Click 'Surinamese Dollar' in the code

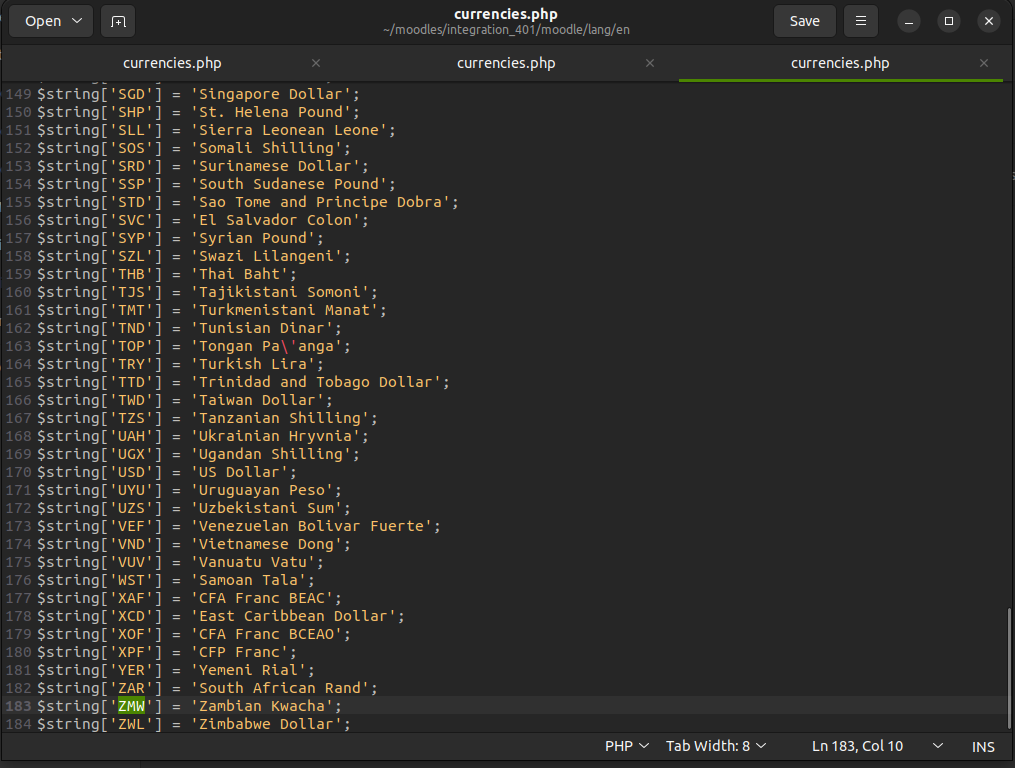click(275, 167)
